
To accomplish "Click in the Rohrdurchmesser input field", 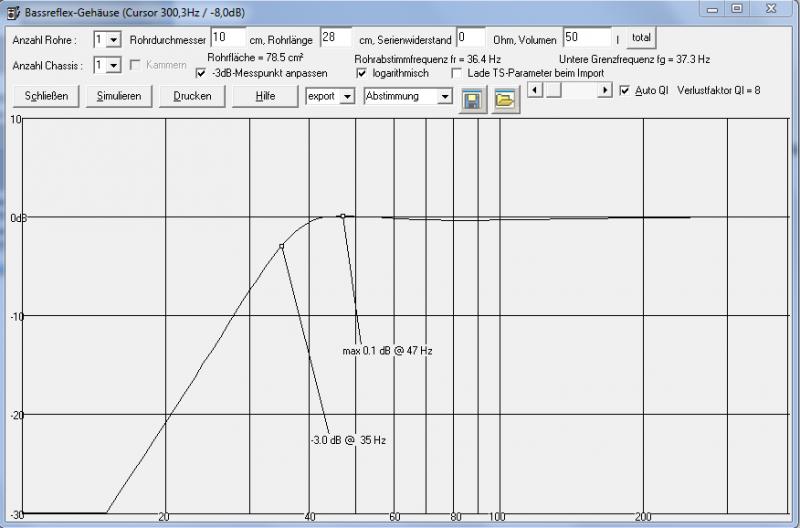I will click(228, 37).
